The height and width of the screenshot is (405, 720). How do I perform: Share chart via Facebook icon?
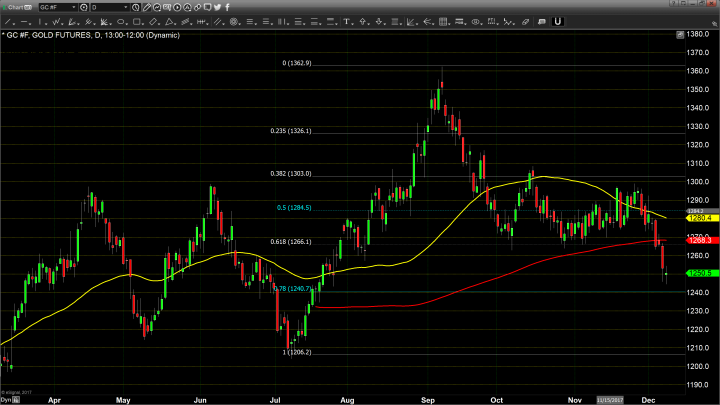click(x=227, y=7)
